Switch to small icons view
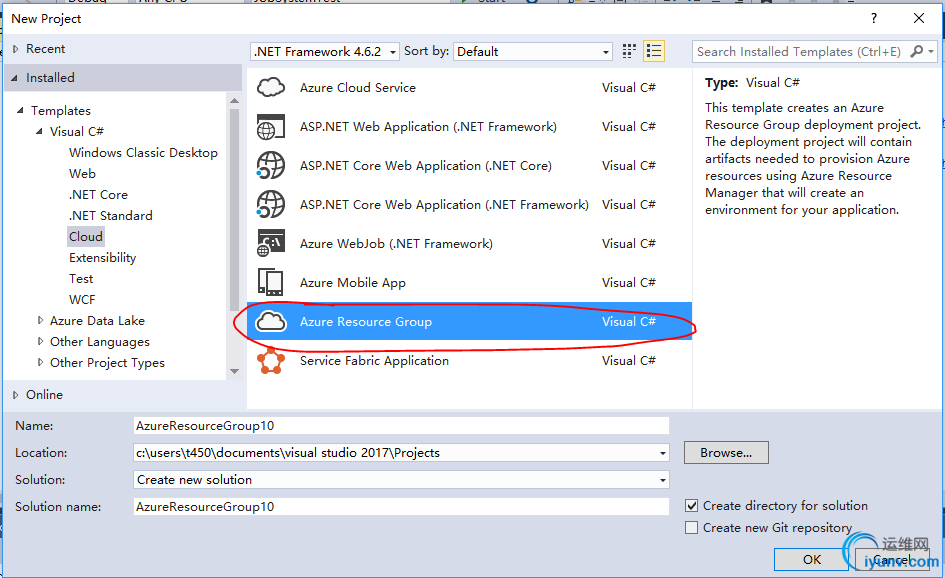Image resolution: width=945 pixels, height=578 pixels. (x=629, y=51)
